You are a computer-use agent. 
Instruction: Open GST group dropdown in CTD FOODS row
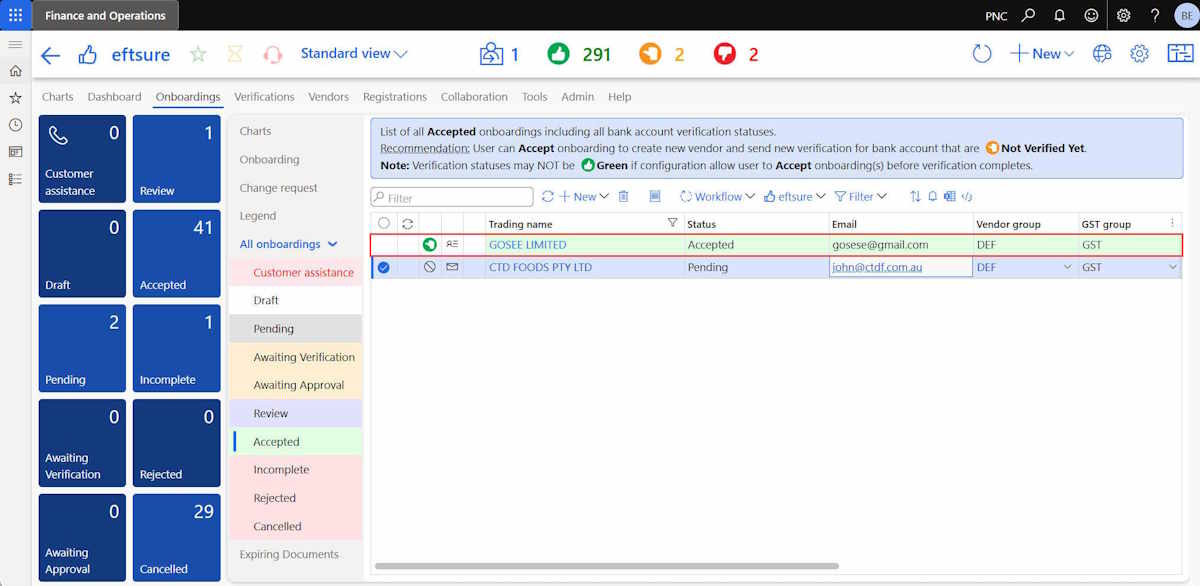coord(1173,267)
